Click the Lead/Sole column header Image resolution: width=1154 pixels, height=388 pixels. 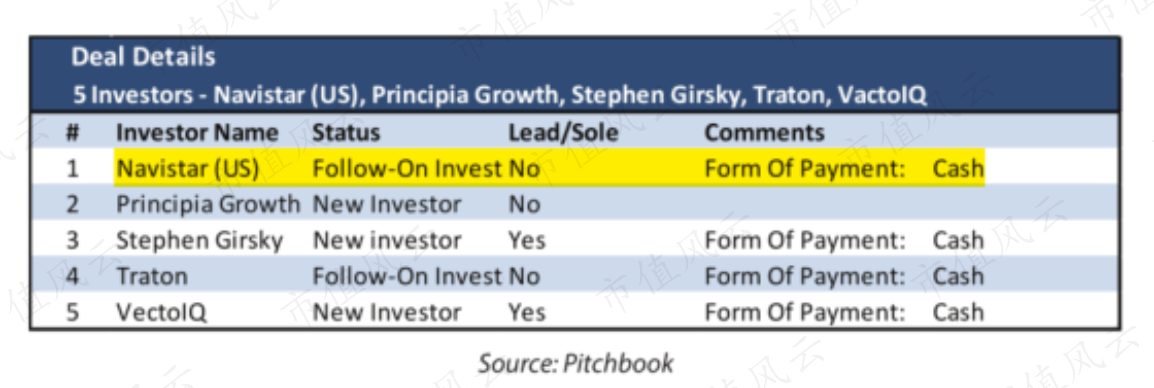click(x=564, y=133)
